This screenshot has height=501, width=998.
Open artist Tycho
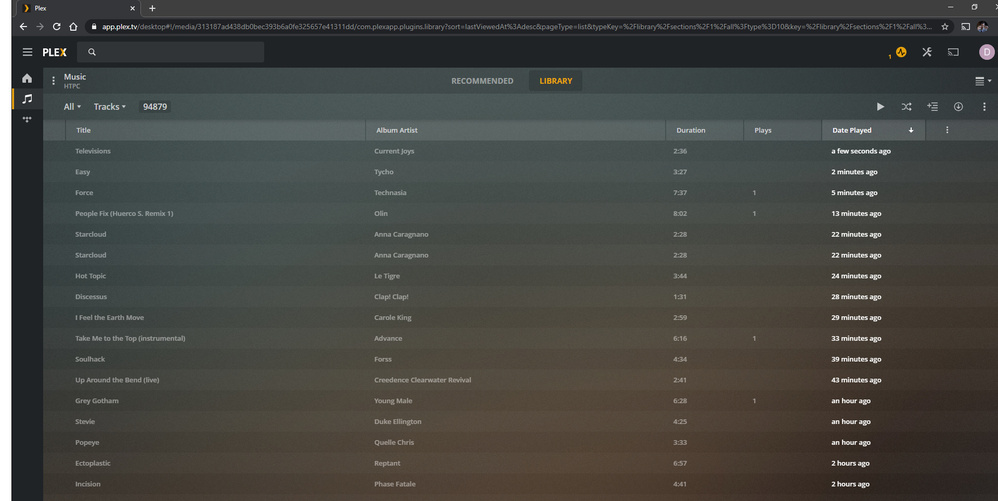(384, 172)
